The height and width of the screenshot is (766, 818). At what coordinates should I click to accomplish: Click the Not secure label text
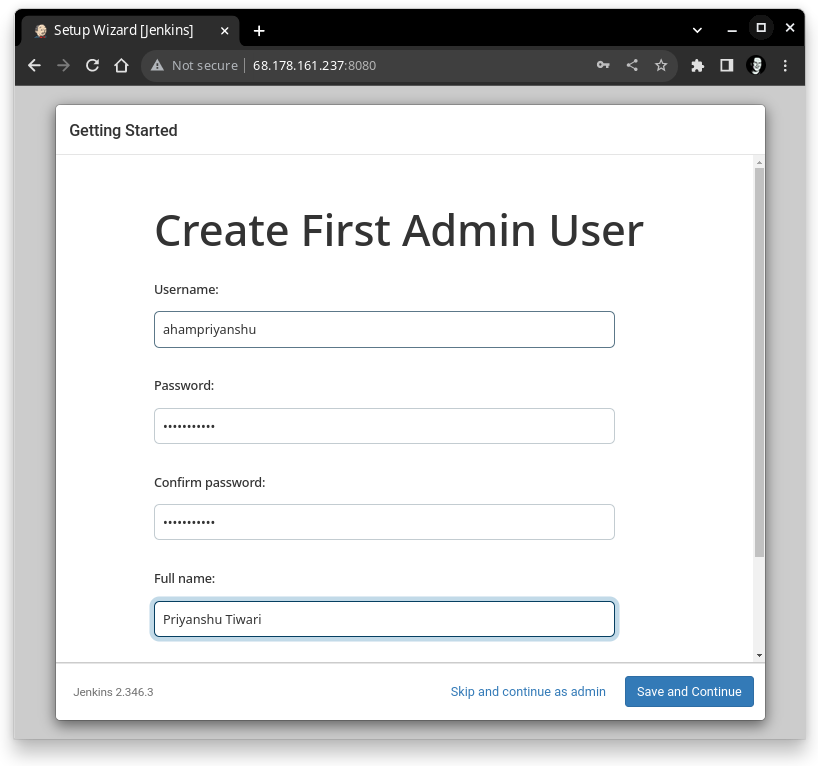[204, 65]
